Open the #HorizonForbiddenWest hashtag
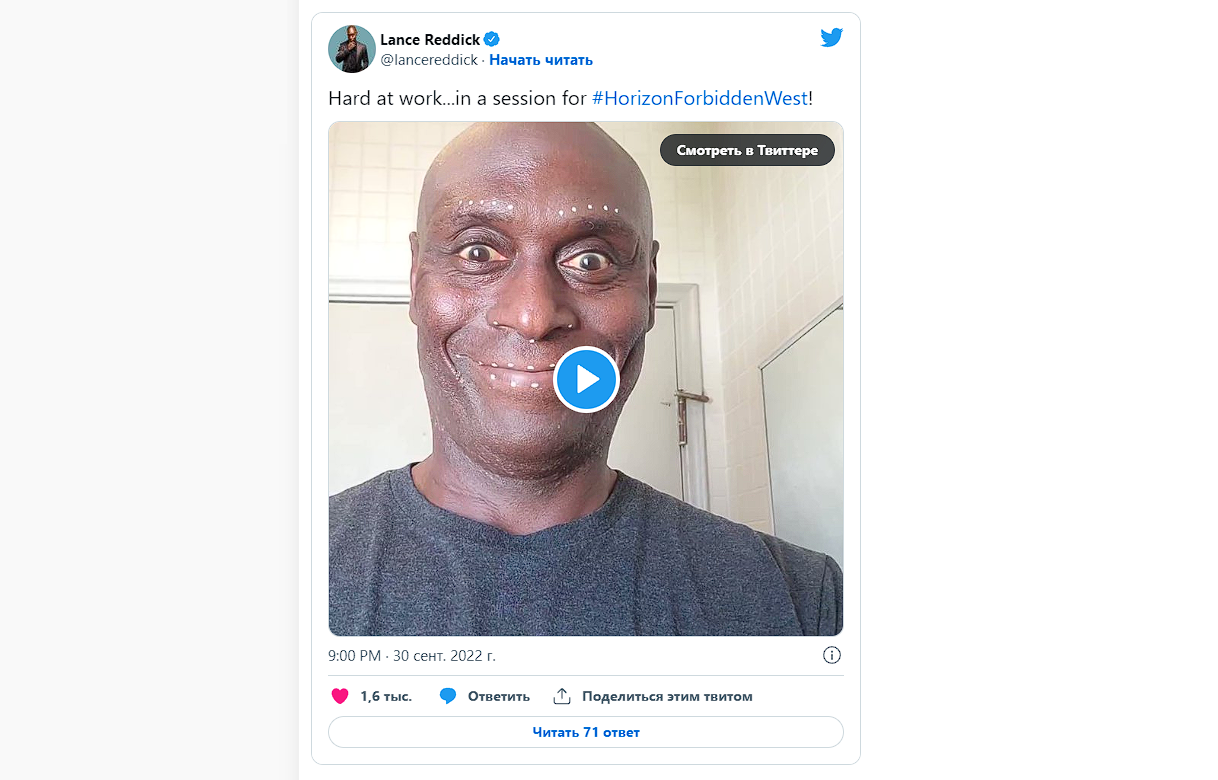 [699, 98]
